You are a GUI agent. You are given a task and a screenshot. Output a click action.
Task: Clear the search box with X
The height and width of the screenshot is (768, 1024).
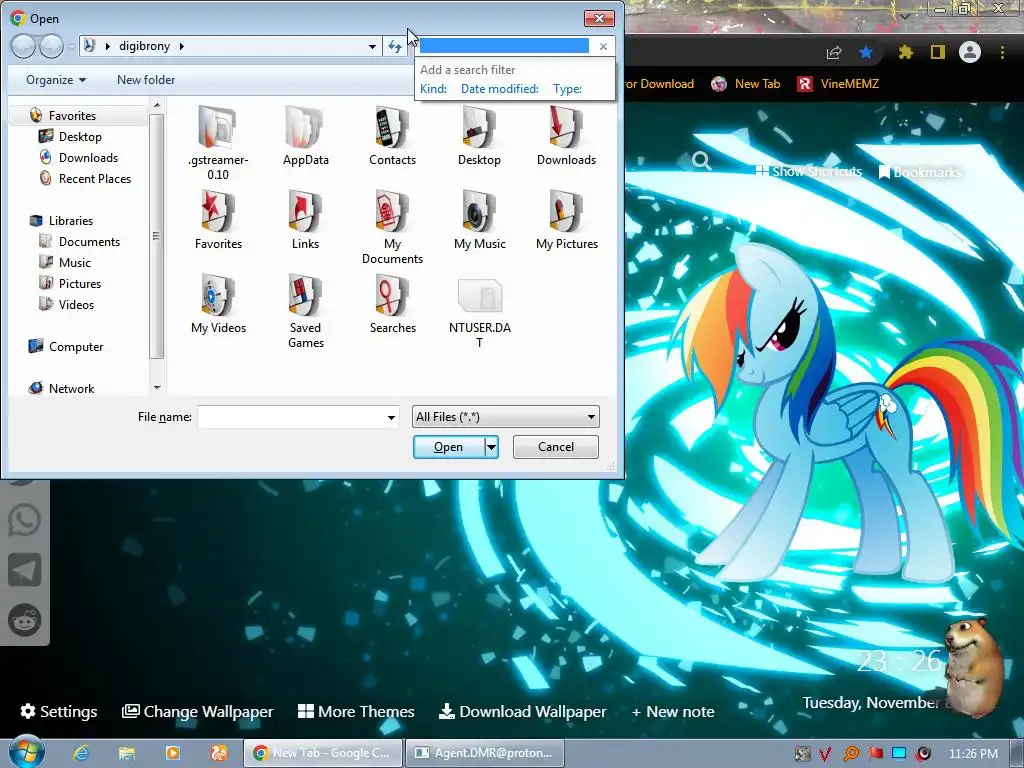point(603,46)
